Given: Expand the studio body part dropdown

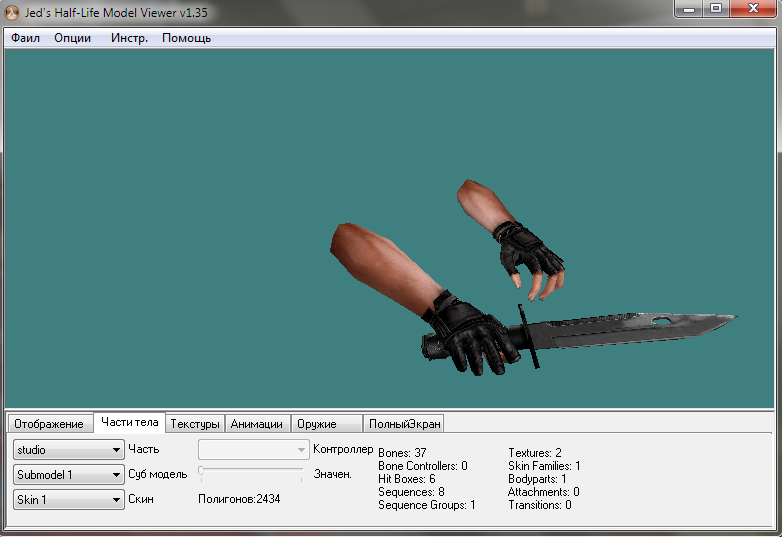Looking at the screenshot, I should click(69, 450).
